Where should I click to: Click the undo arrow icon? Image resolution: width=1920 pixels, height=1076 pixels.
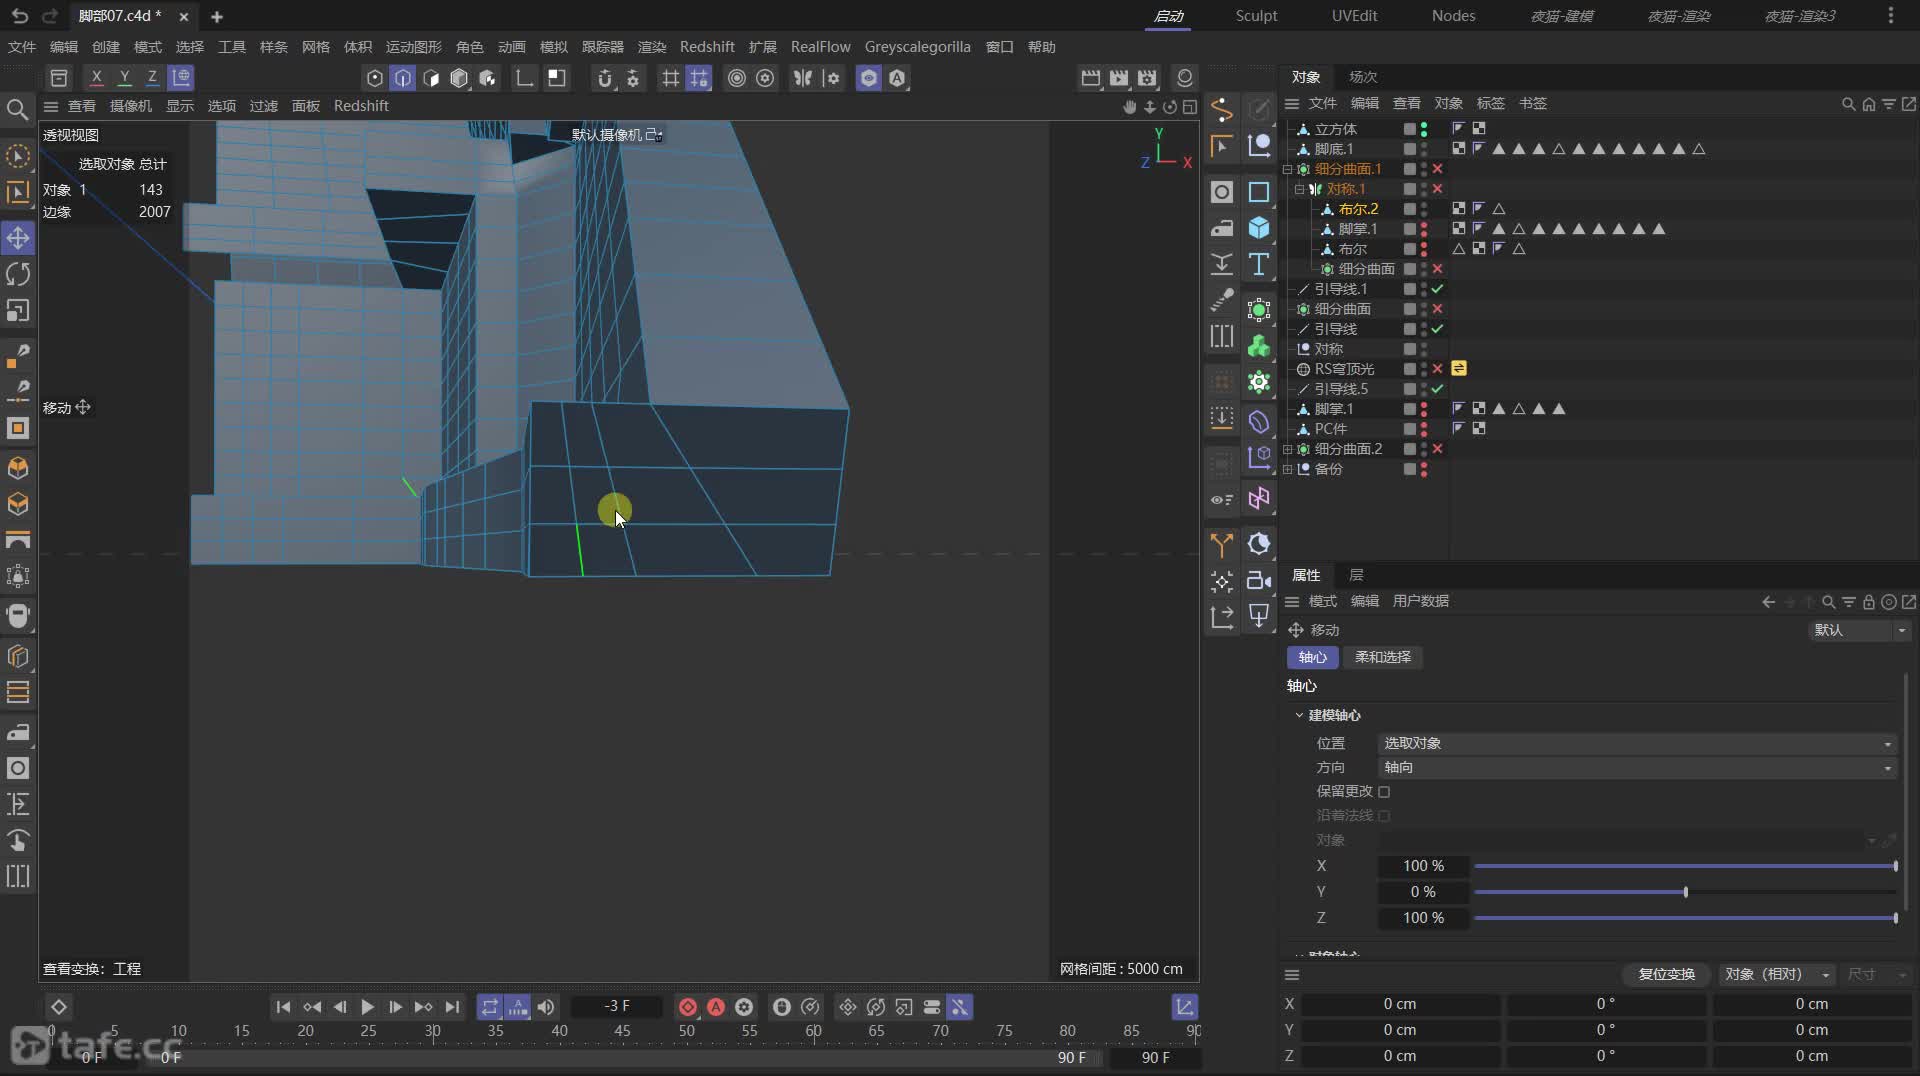pyautogui.click(x=19, y=16)
